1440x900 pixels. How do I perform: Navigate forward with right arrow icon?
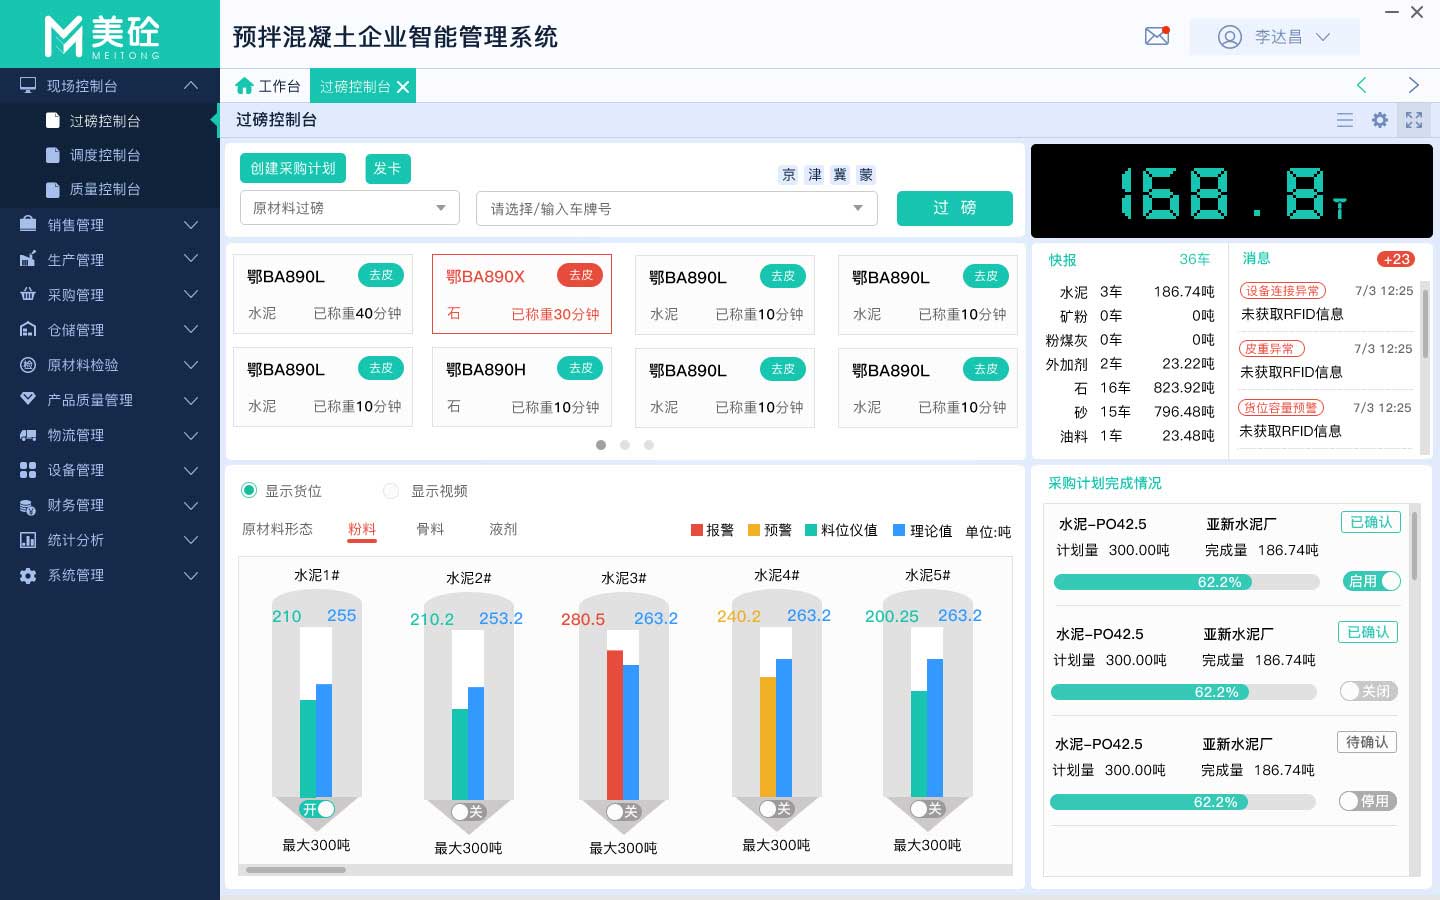pyautogui.click(x=1413, y=86)
